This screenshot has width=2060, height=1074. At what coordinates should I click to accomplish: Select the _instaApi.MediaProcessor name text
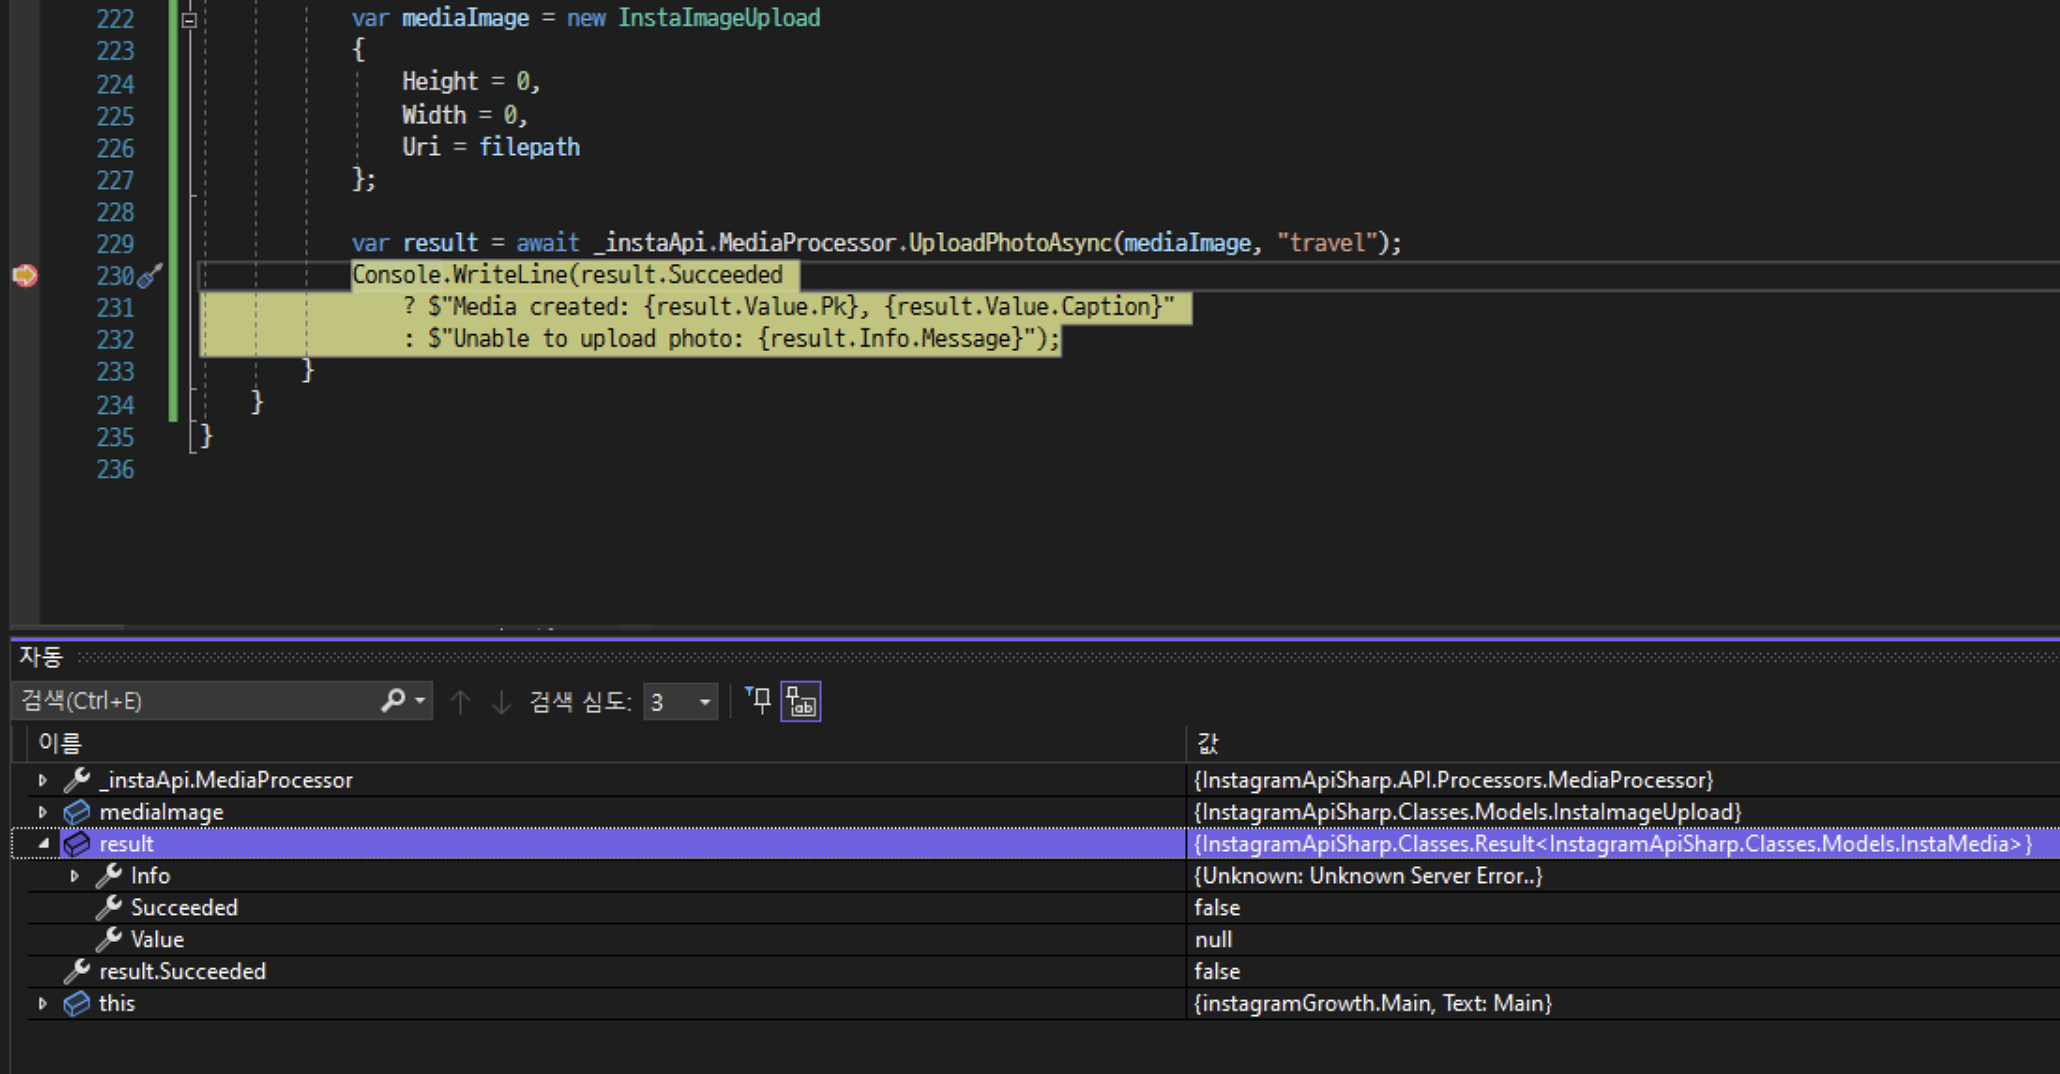(226, 780)
